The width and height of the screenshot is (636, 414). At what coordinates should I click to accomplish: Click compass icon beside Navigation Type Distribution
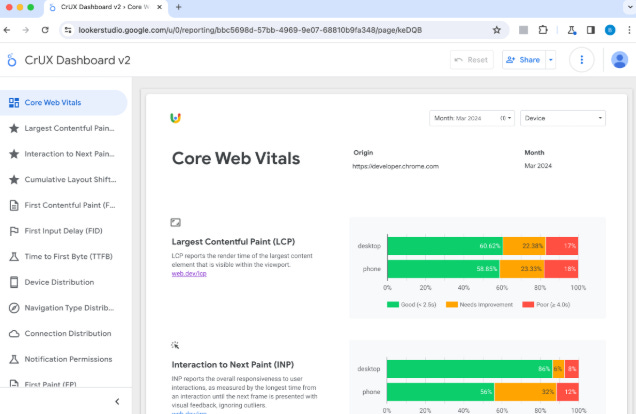[x=14, y=308]
